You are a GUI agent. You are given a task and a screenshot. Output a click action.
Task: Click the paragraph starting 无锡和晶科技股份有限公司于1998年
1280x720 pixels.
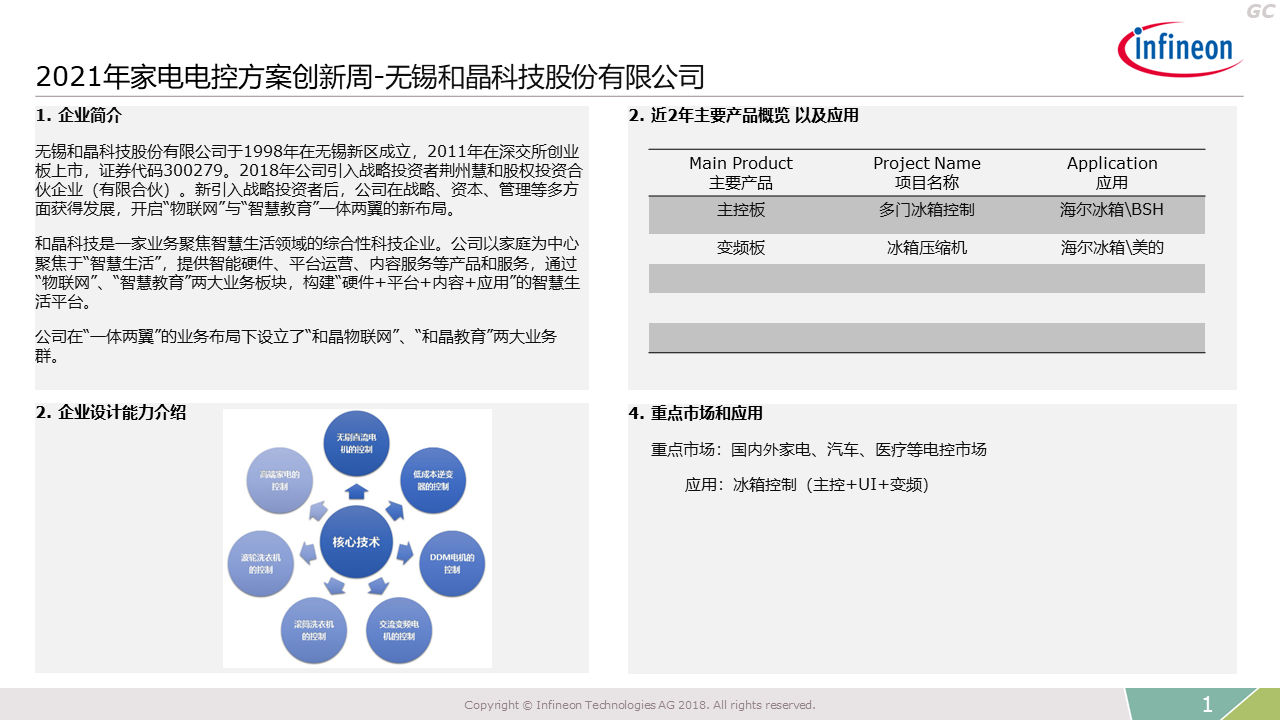pyautogui.click(x=308, y=181)
